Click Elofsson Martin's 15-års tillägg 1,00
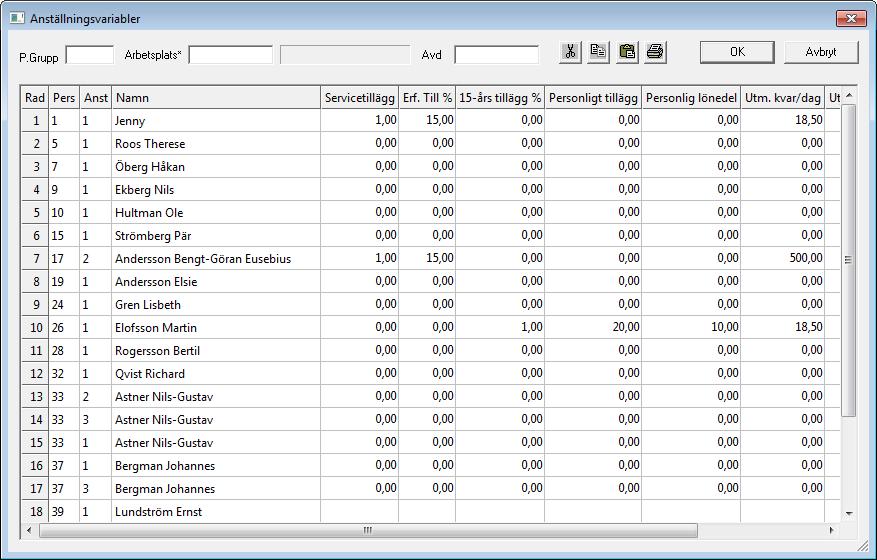Screen dimensions: 877x560 click(x=500, y=327)
